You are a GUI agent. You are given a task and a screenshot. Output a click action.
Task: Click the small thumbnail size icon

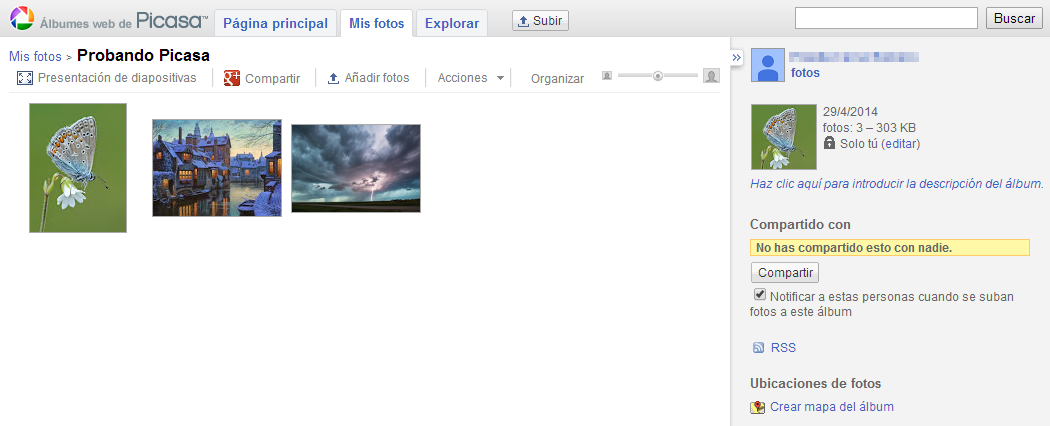click(x=607, y=76)
